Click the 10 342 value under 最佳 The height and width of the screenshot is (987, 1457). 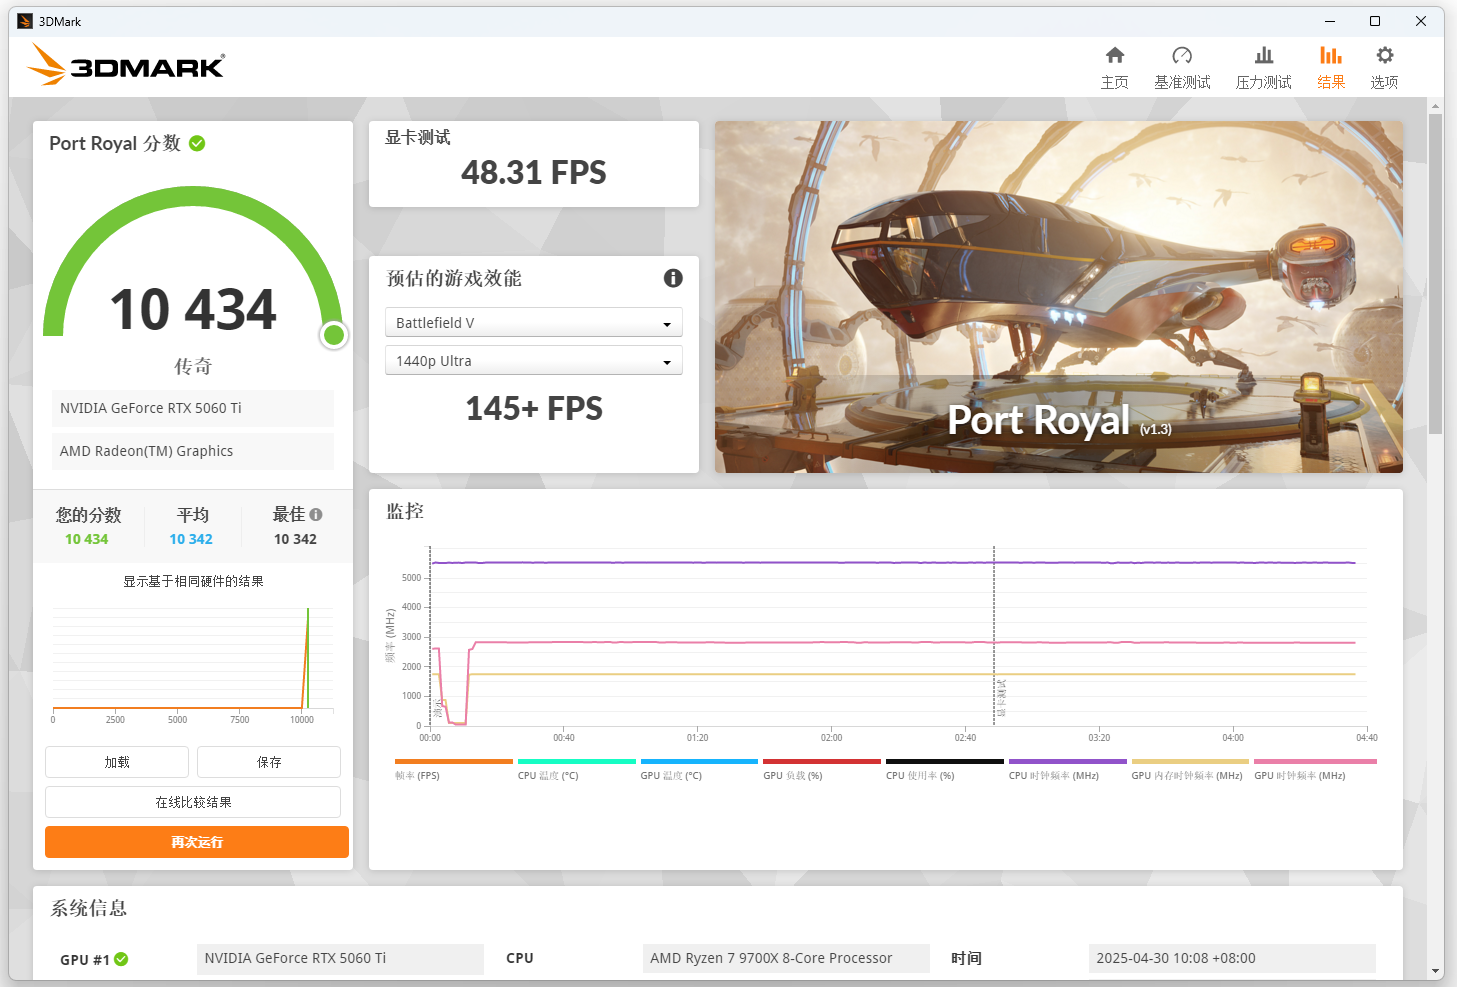click(295, 539)
